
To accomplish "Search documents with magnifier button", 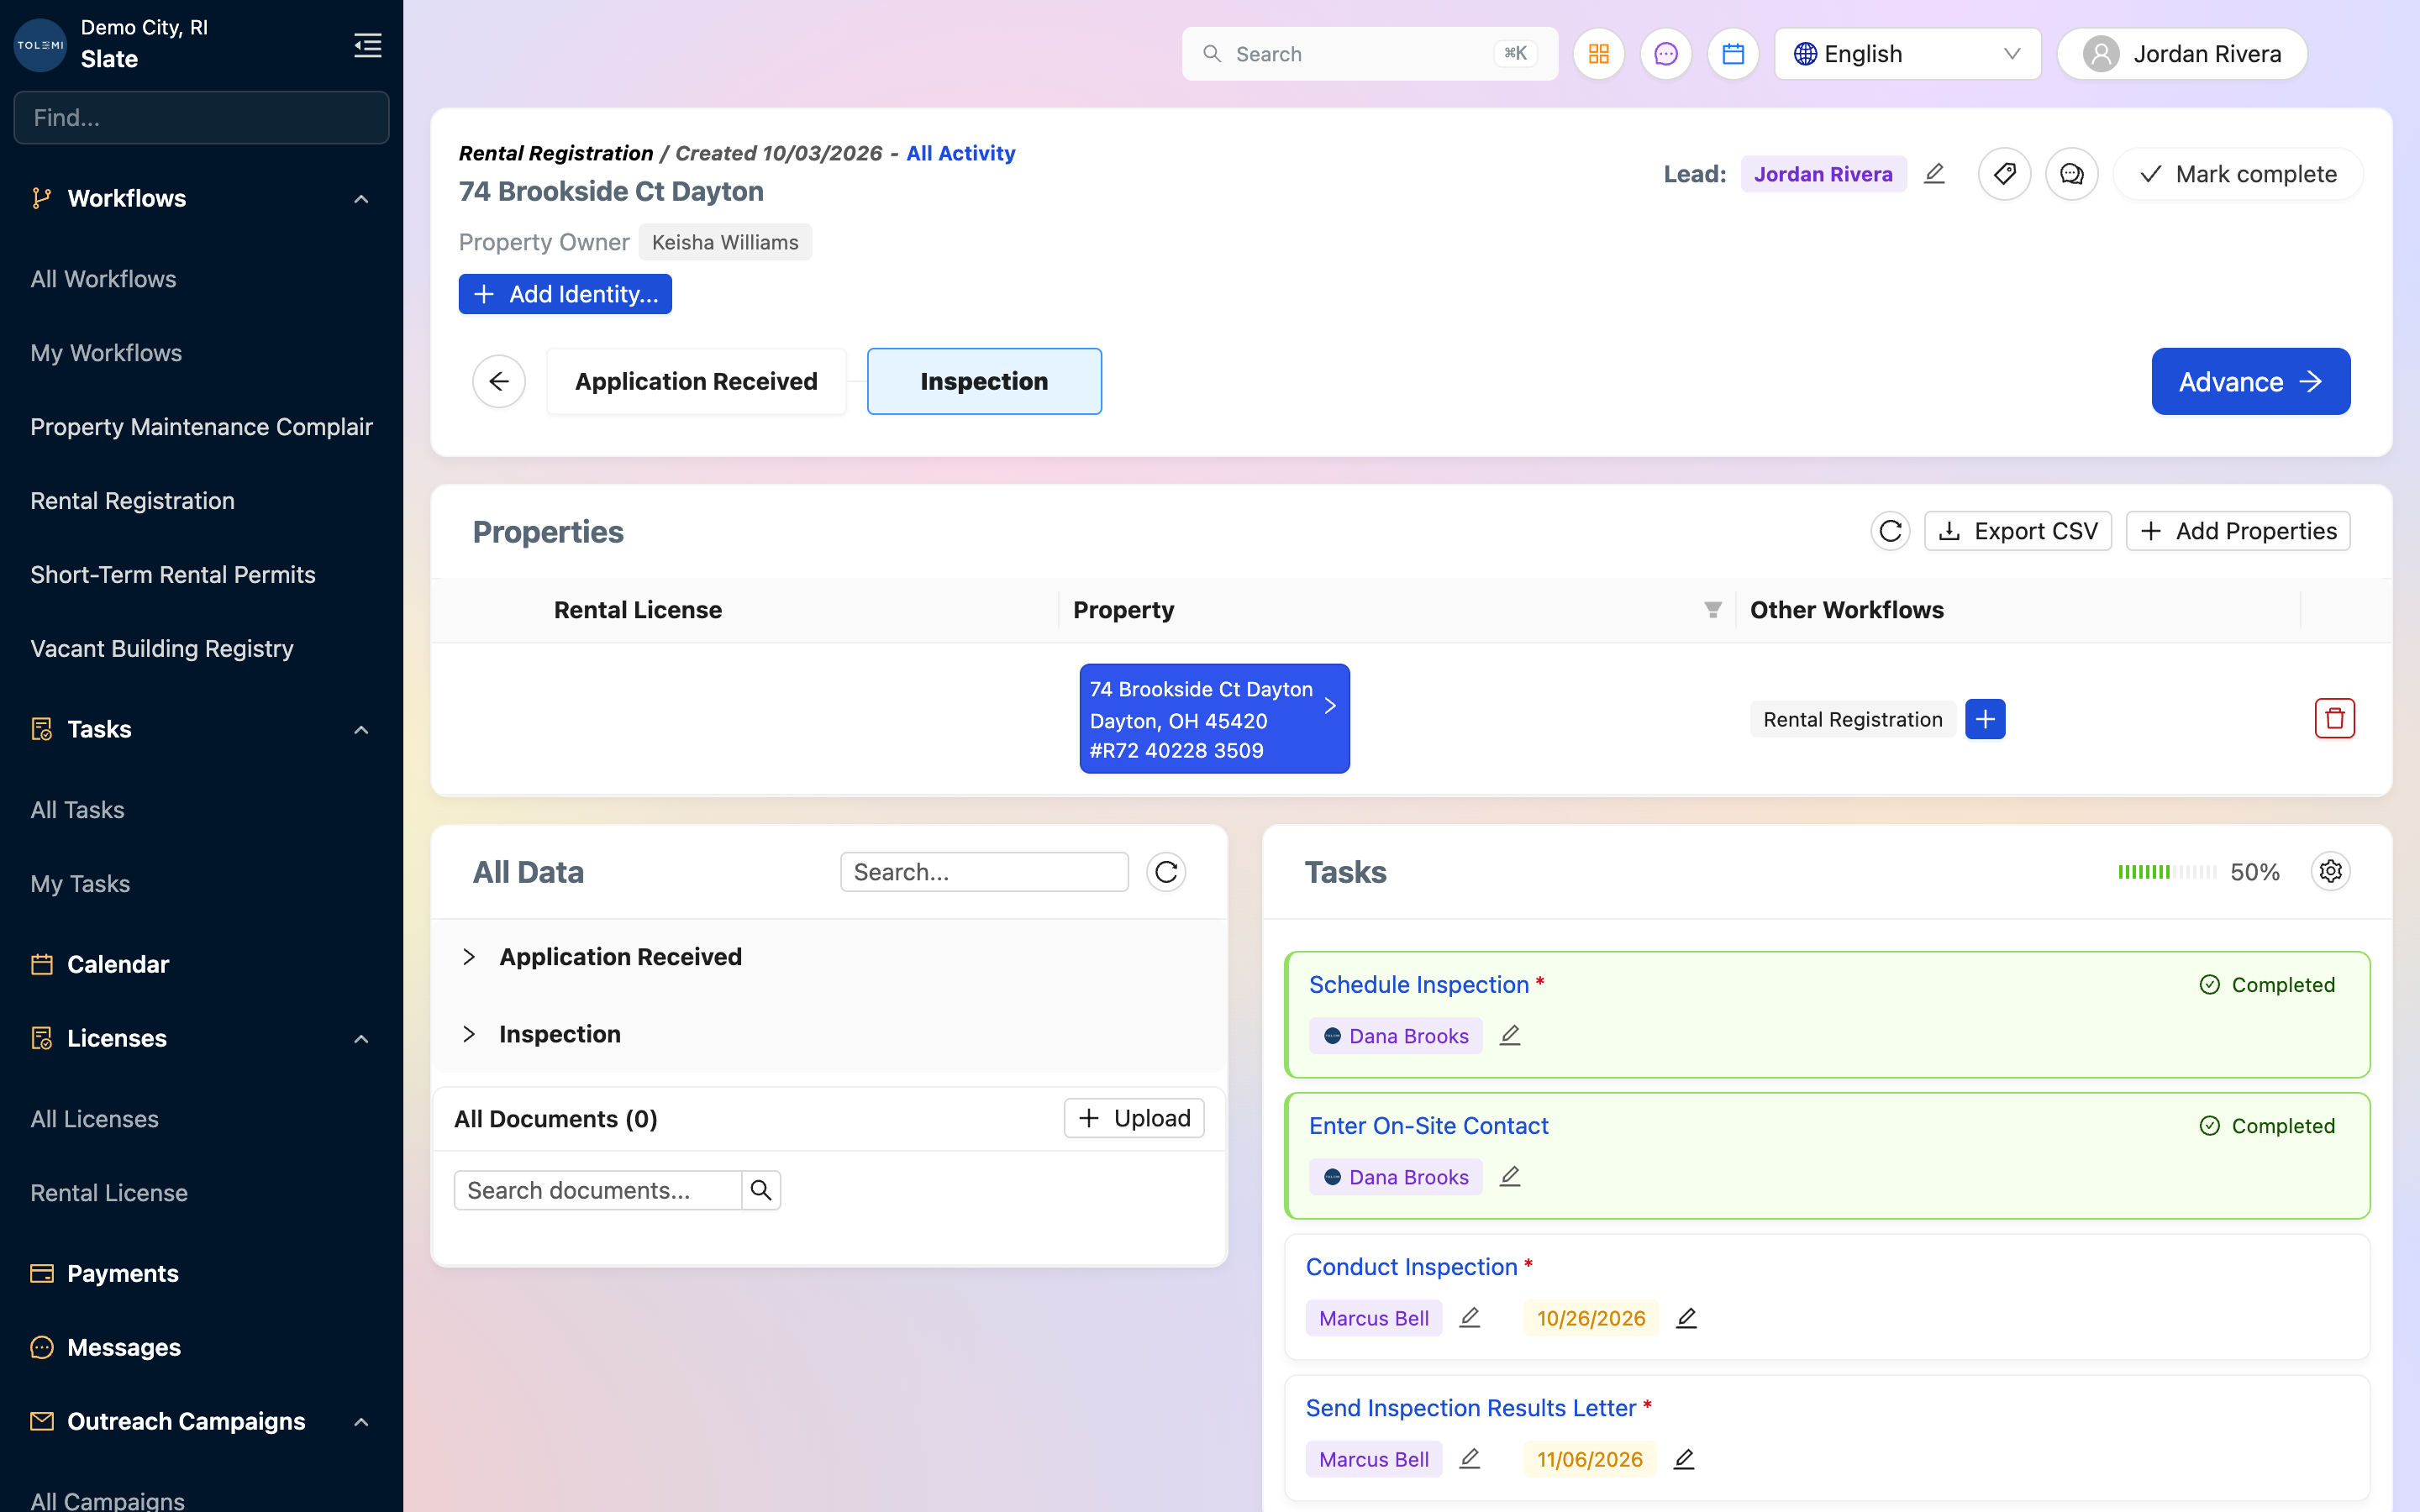I will (761, 1190).
